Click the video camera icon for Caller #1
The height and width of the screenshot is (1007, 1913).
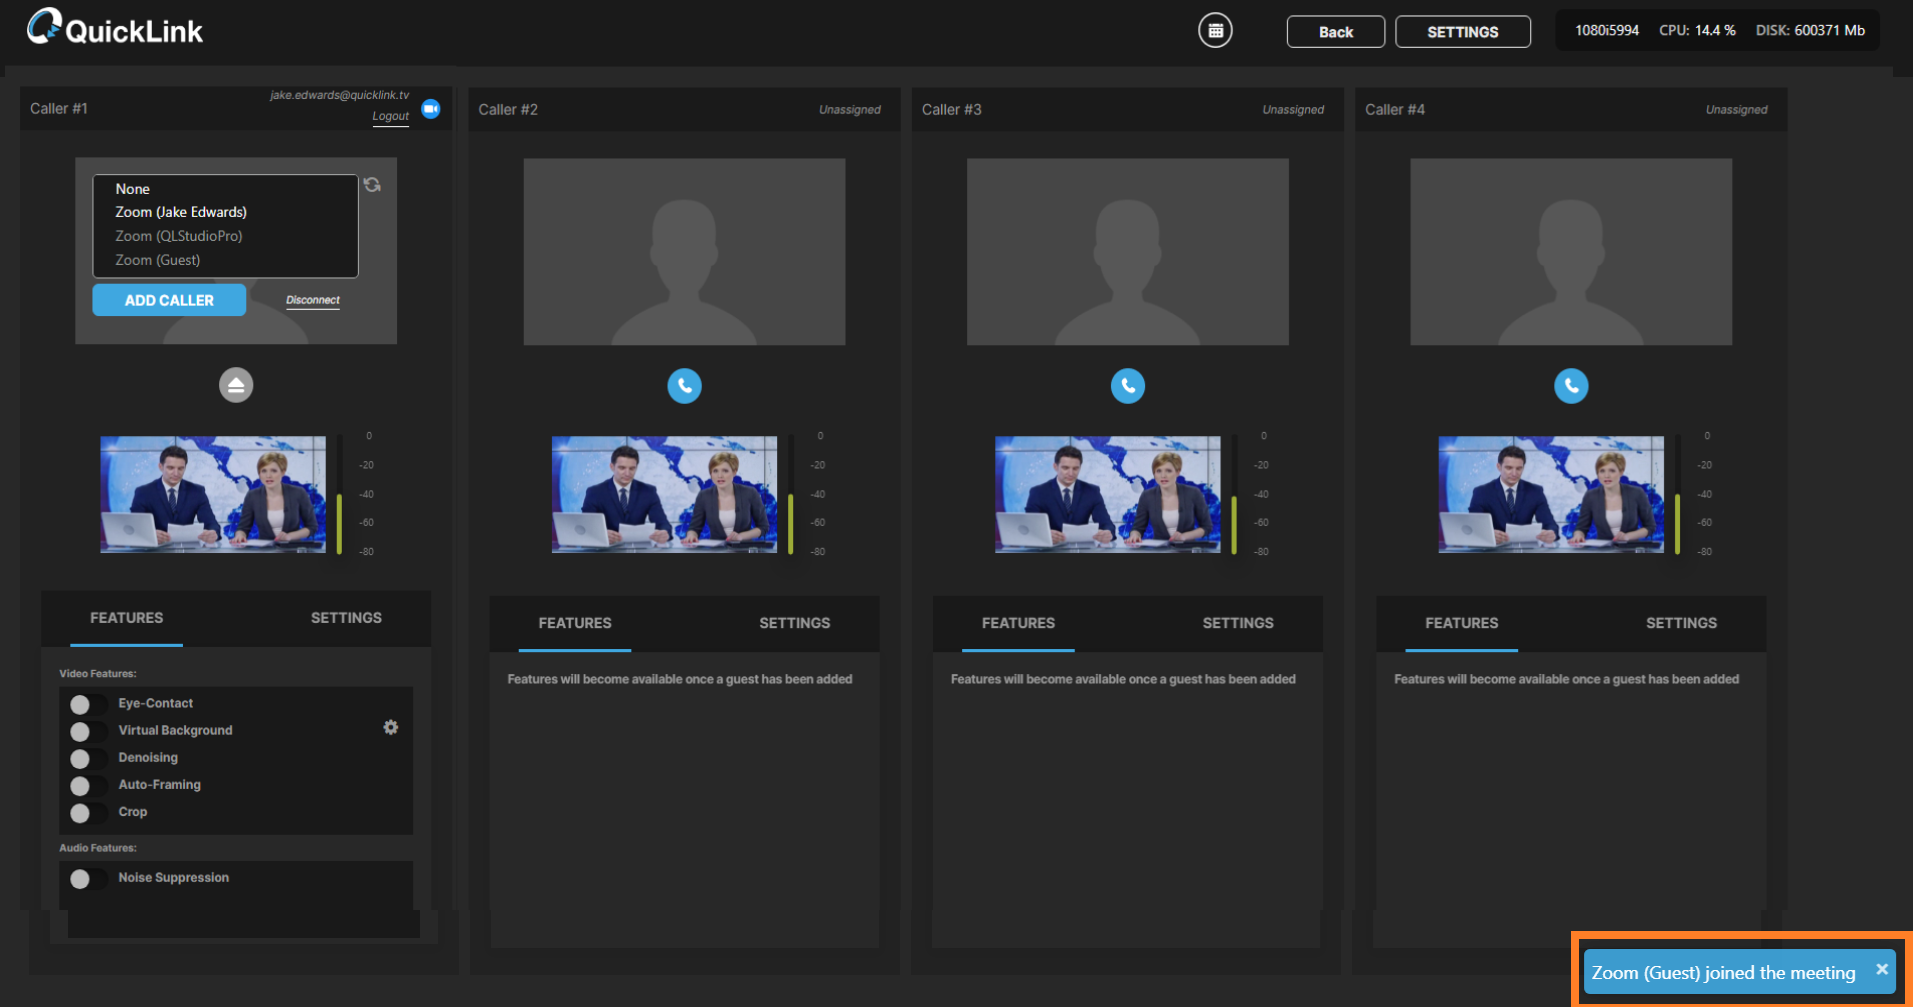coord(430,108)
